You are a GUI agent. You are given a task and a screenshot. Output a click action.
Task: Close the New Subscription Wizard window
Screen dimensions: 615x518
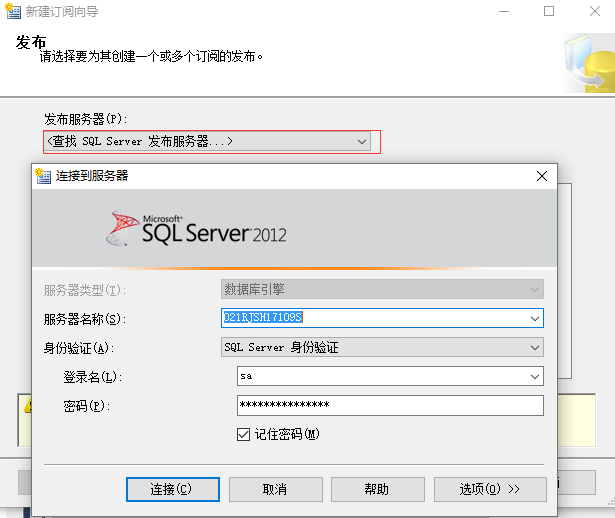[593, 11]
